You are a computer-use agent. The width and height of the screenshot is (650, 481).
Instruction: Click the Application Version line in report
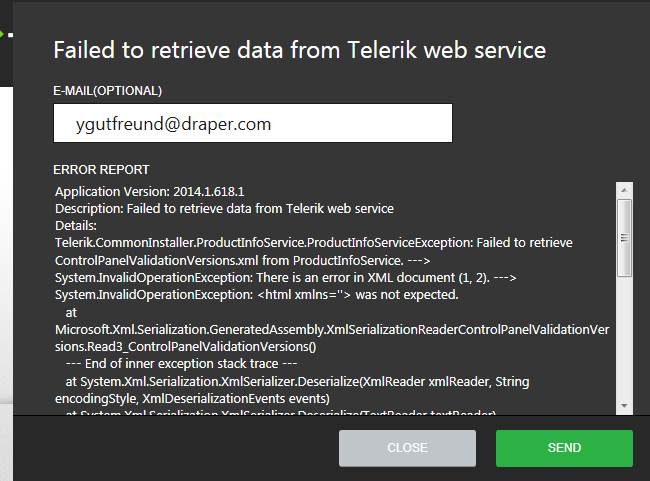click(150, 191)
